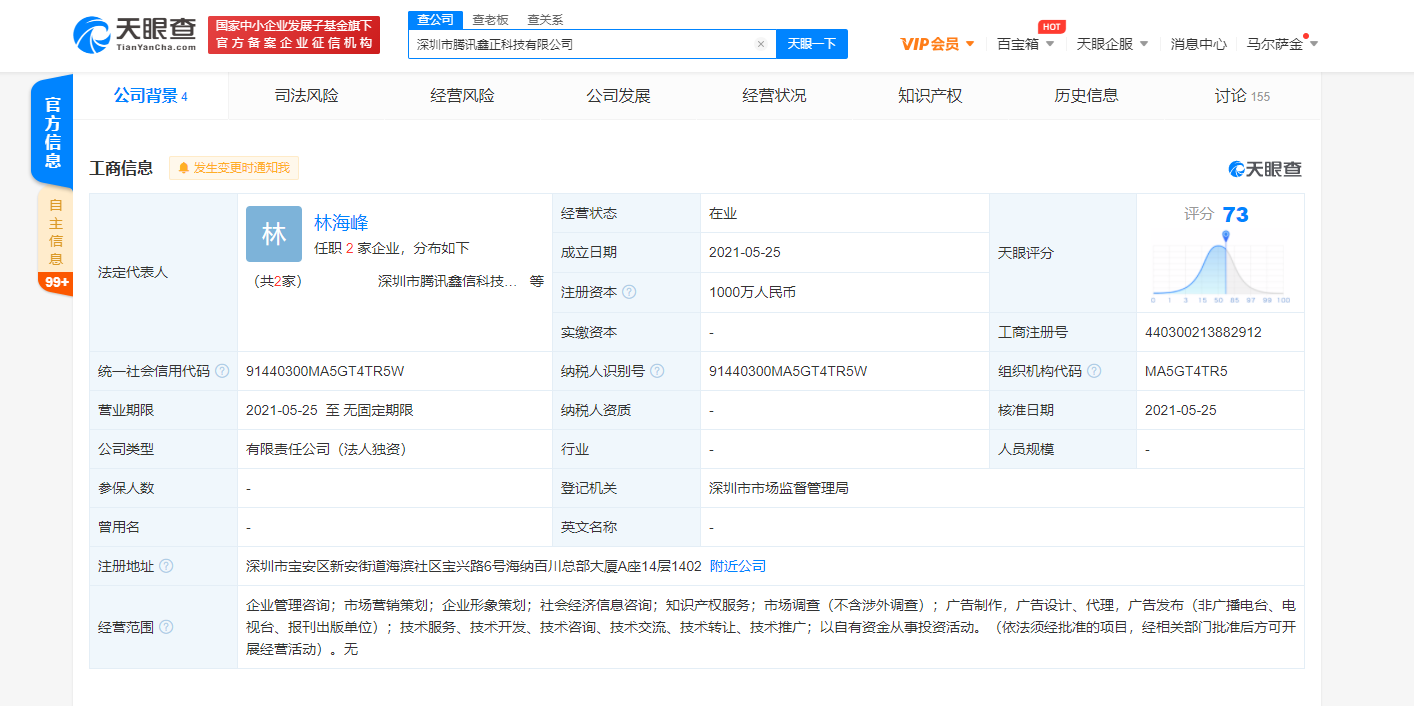The width and height of the screenshot is (1414, 706).
Task: Click the company name search input field
Action: click(580, 44)
